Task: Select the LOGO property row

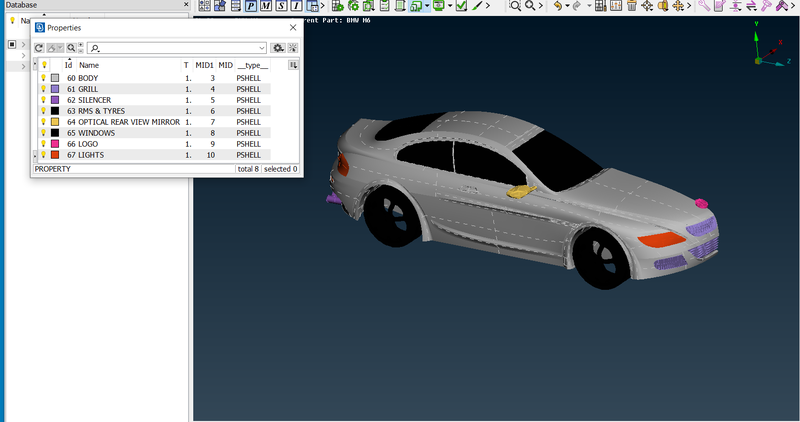Action: [155, 144]
